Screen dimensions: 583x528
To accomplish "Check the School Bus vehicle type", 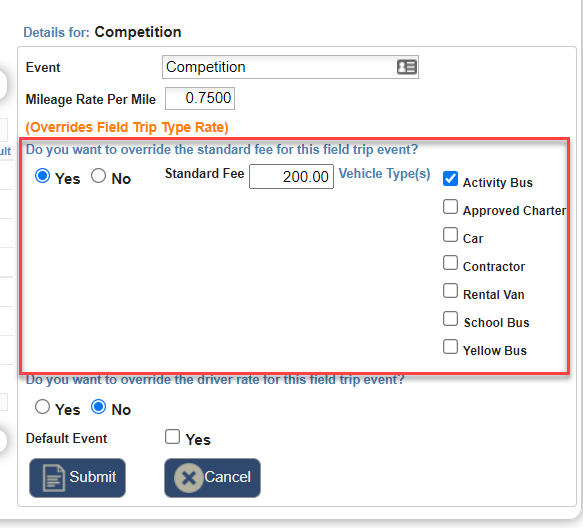I will pyautogui.click(x=450, y=319).
